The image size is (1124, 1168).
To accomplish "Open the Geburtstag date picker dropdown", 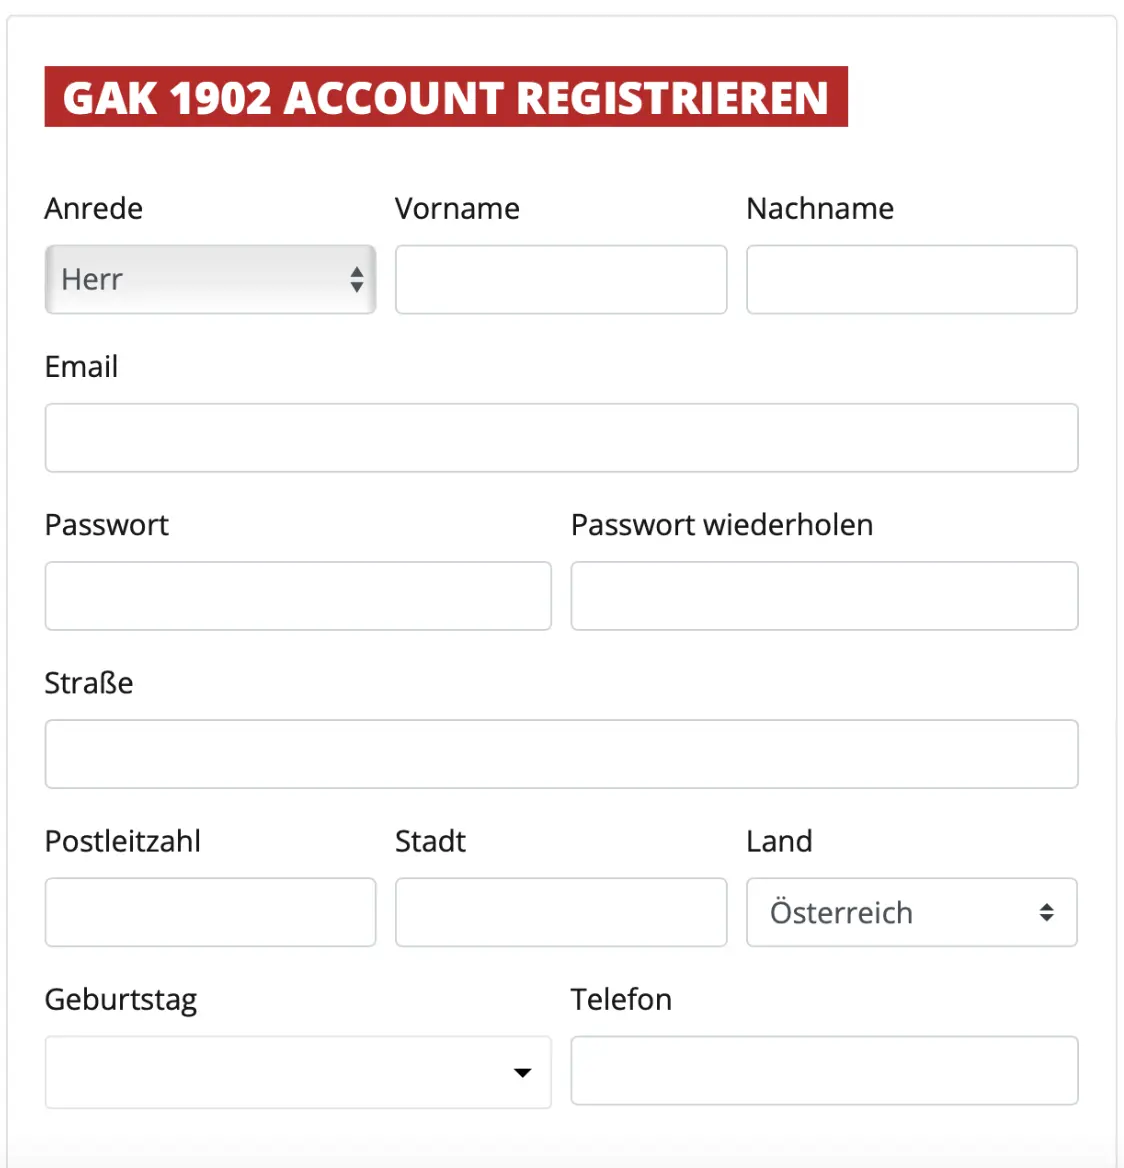I will coord(298,1072).
